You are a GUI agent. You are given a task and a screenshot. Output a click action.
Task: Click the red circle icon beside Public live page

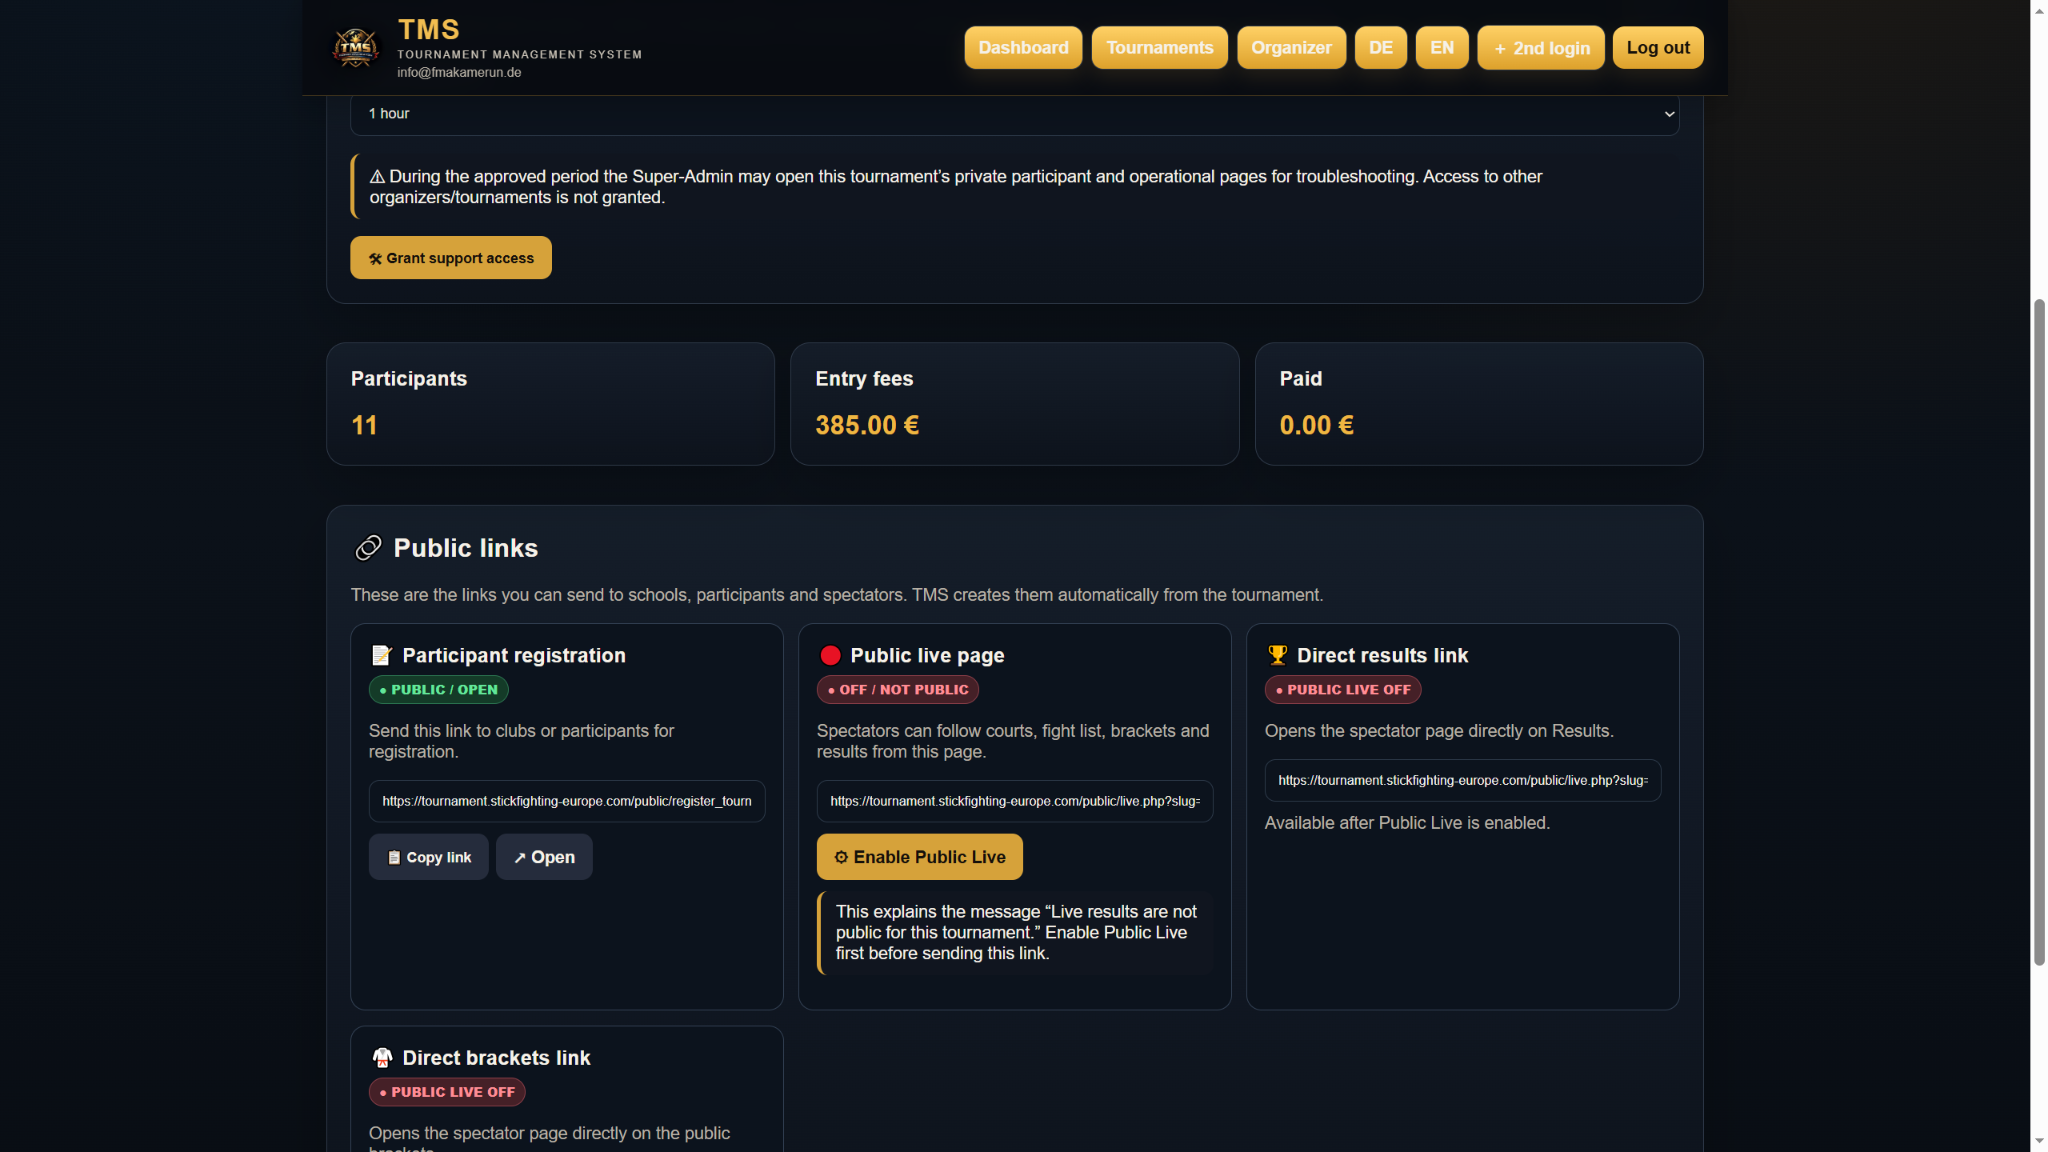[830, 655]
